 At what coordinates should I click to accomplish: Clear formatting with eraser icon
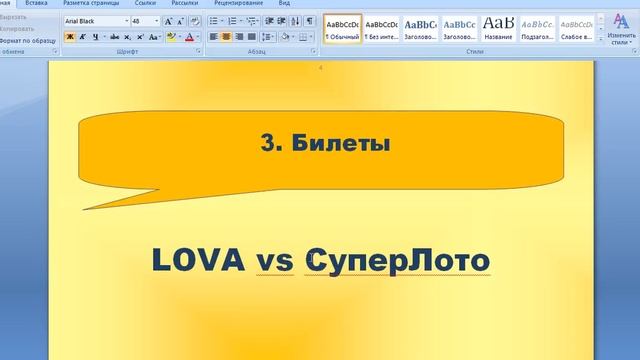(195, 21)
